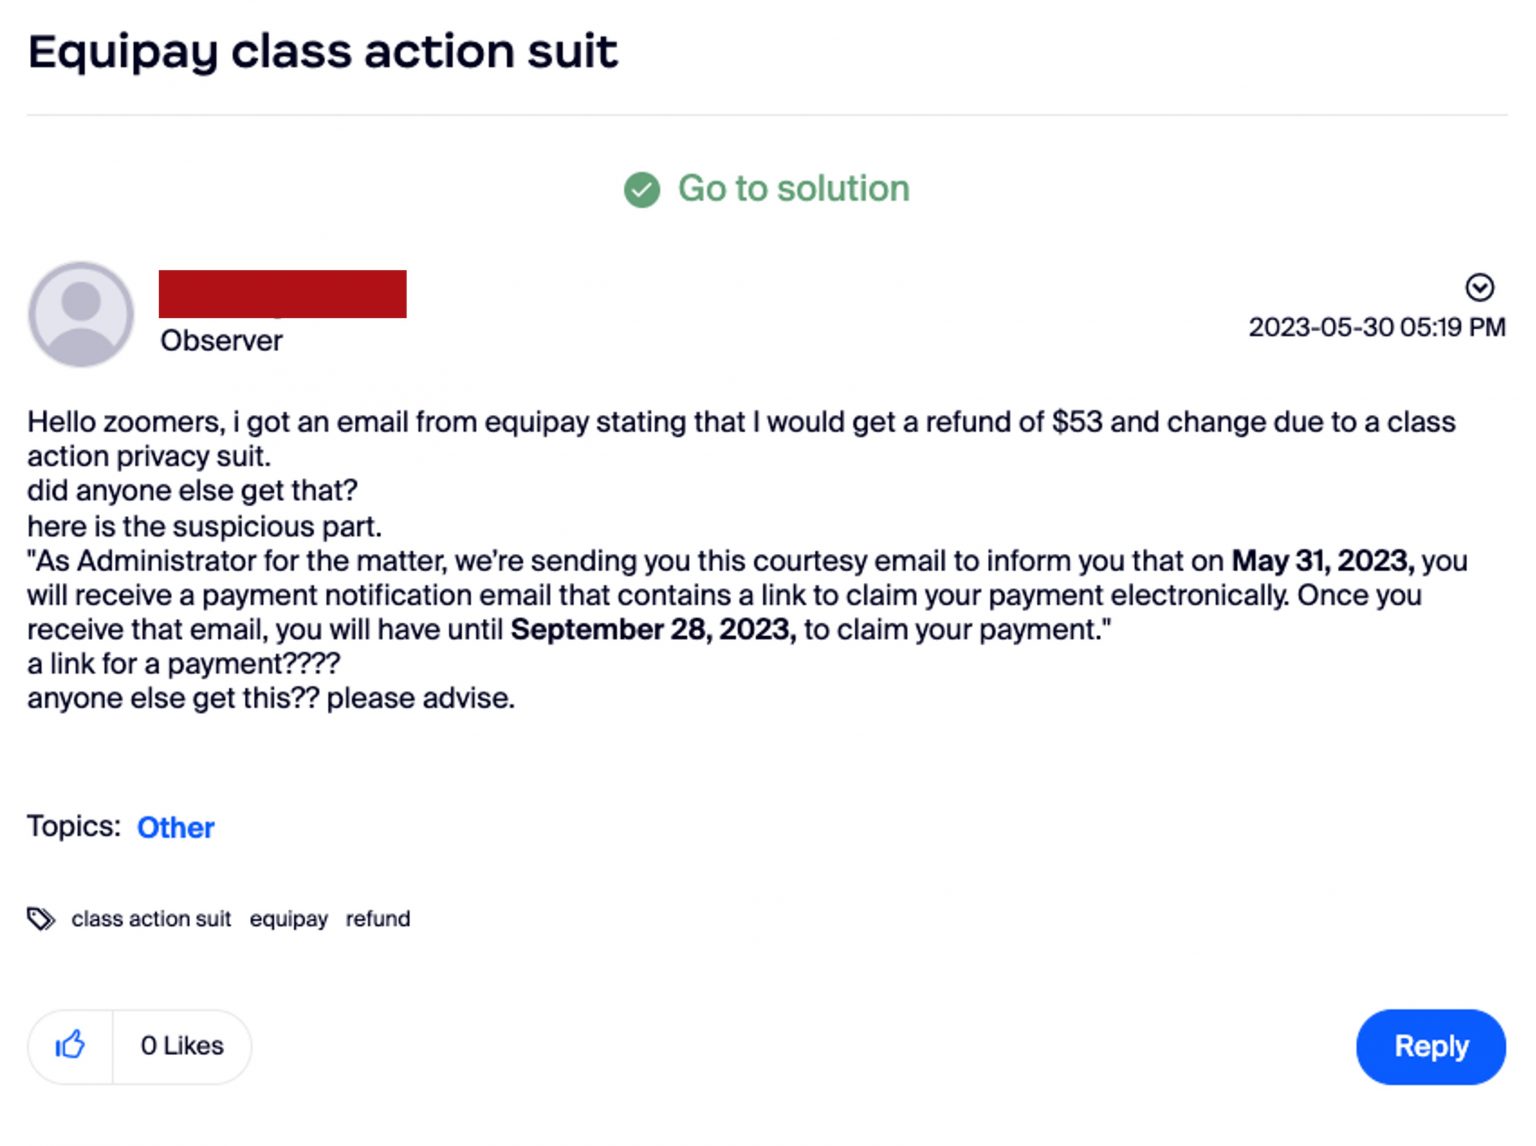1536x1146 pixels.
Task: Open the redacted author username
Action: coord(282,294)
